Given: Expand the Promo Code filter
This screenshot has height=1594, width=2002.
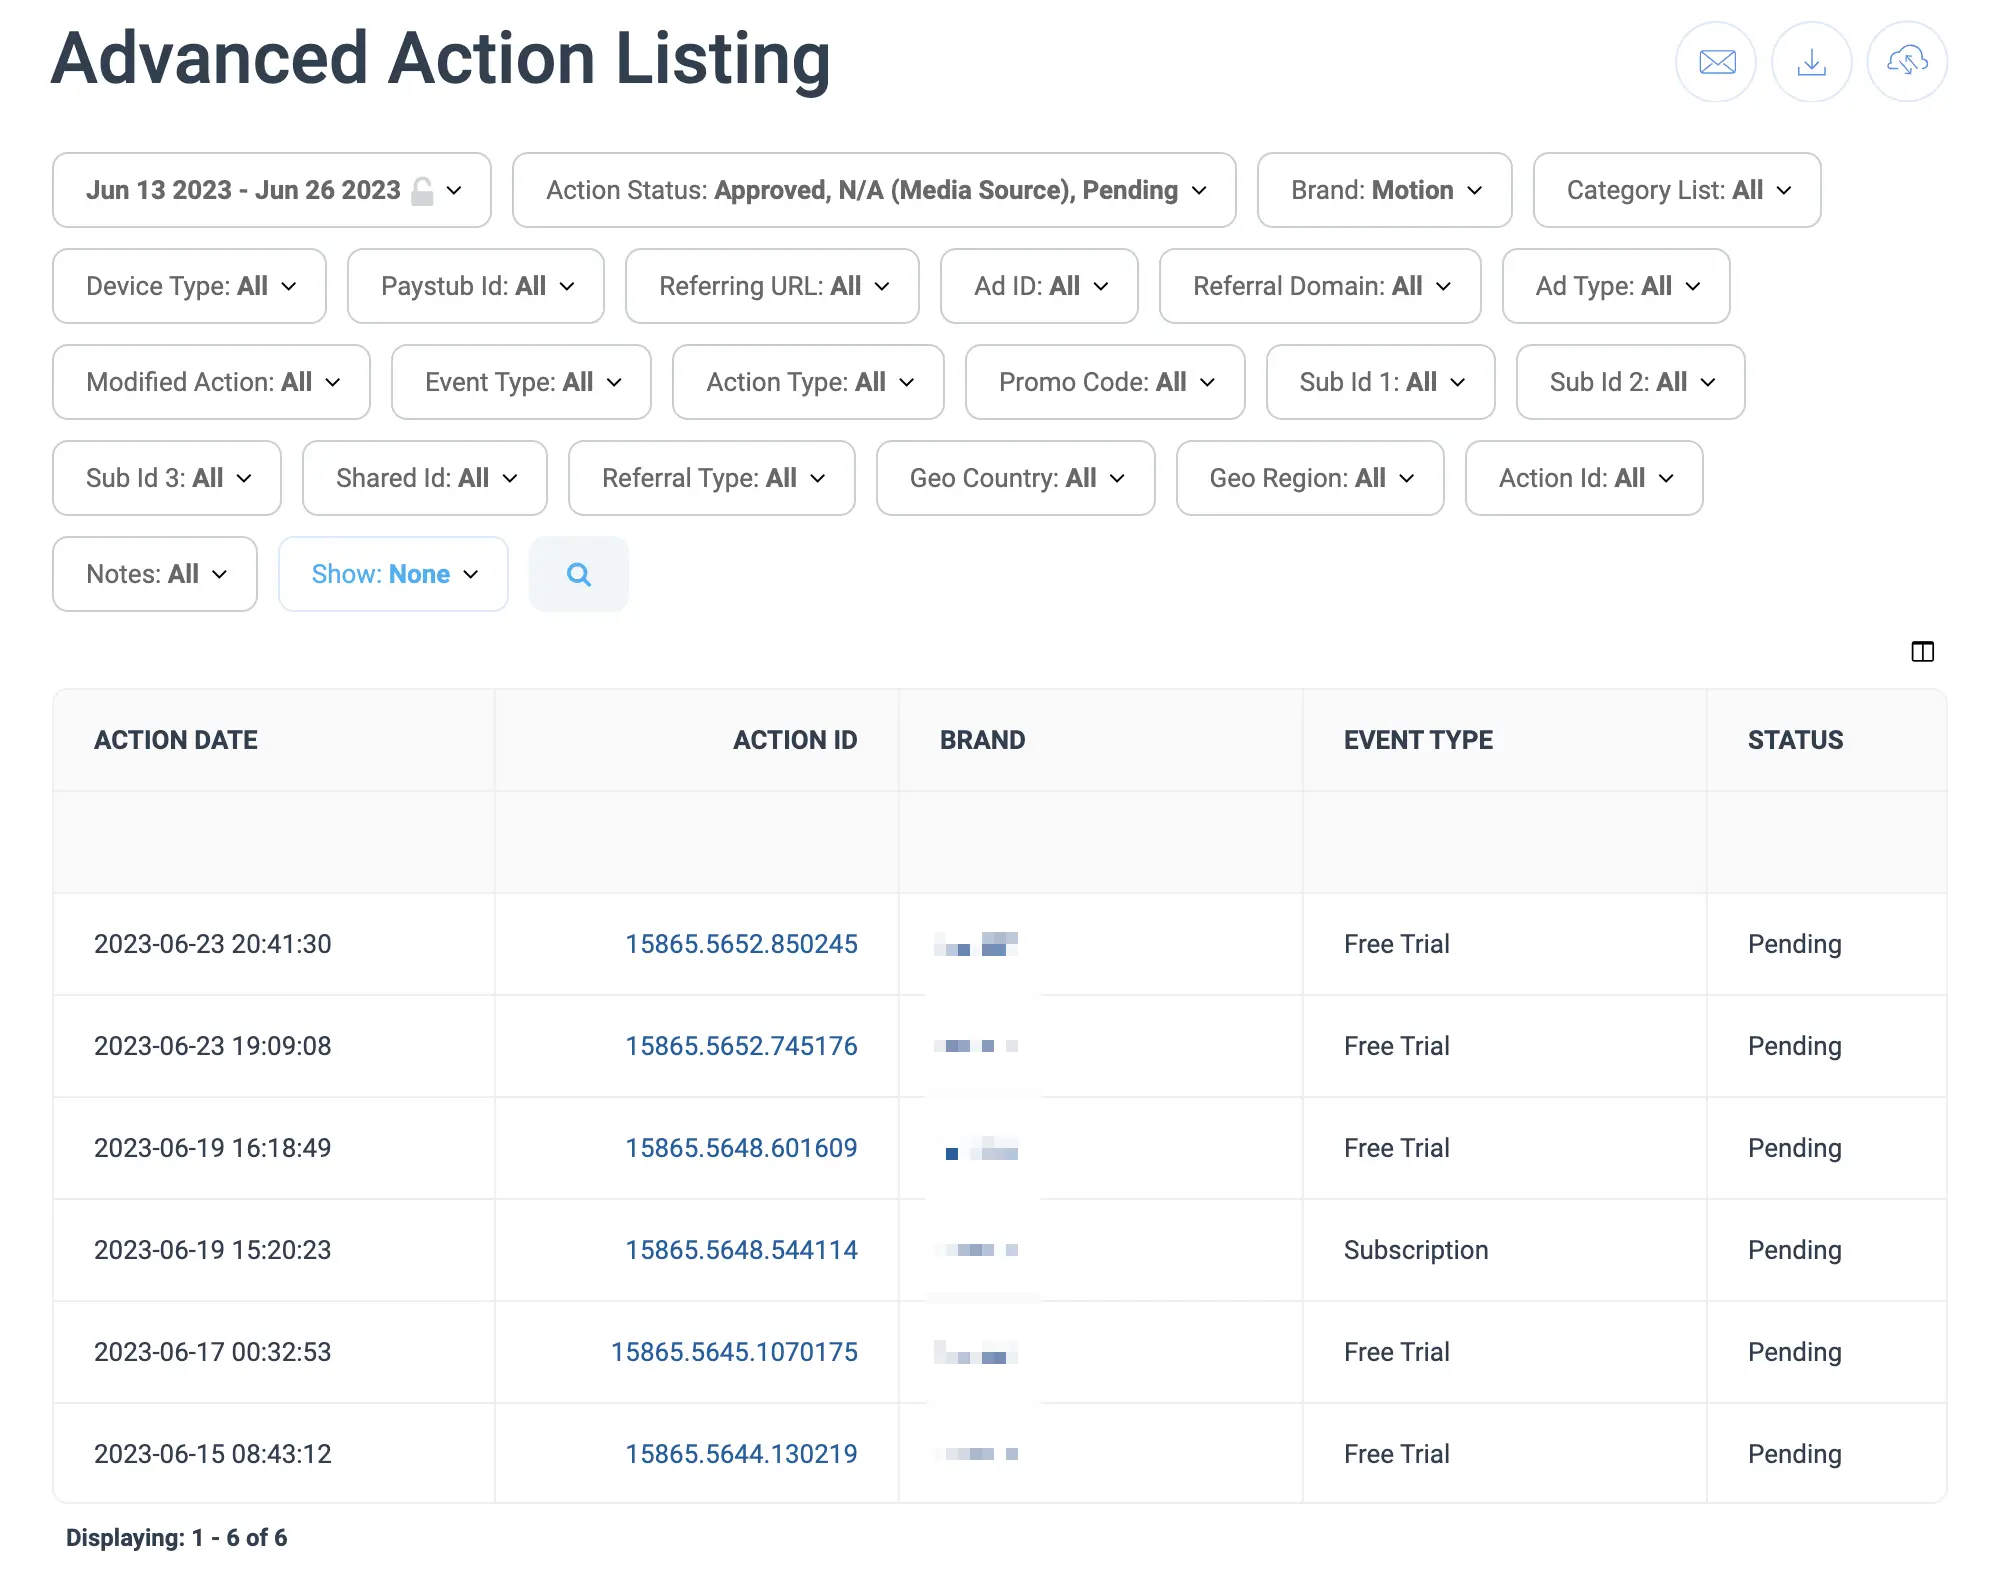Looking at the screenshot, I should [1104, 382].
